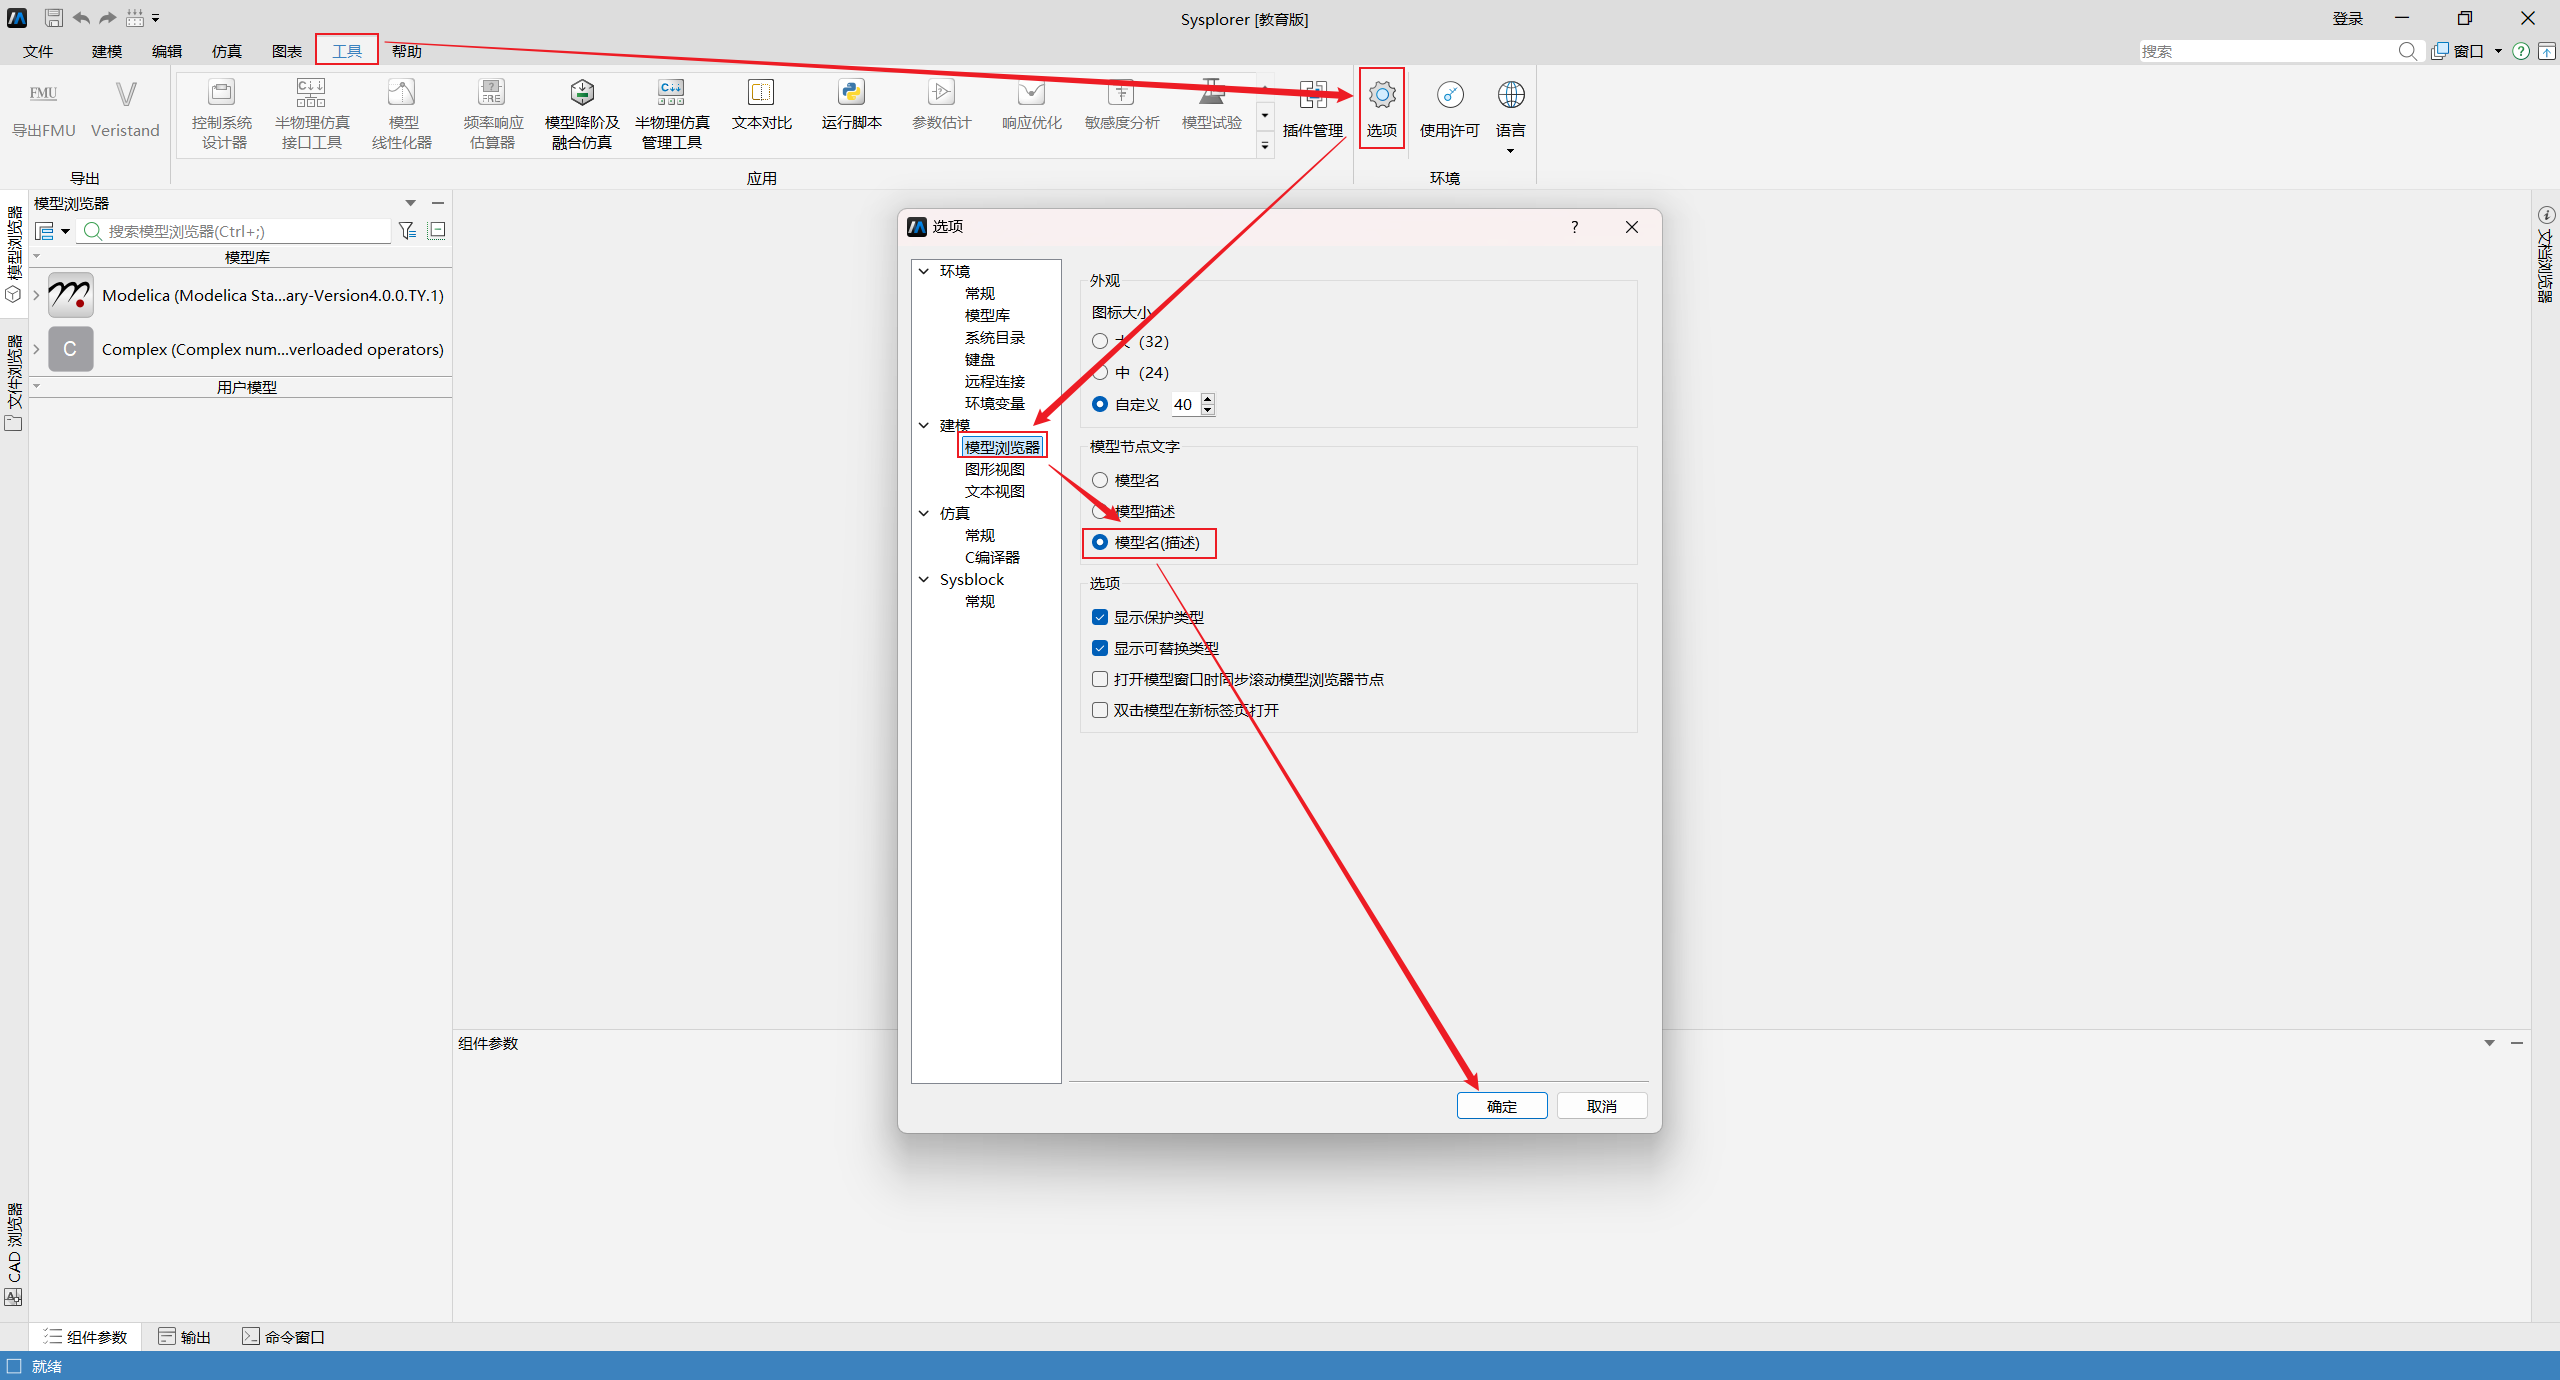Collapse the 建模 tree node
The width and height of the screenshot is (2560, 1380).
pyautogui.click(x=924, y=425)
